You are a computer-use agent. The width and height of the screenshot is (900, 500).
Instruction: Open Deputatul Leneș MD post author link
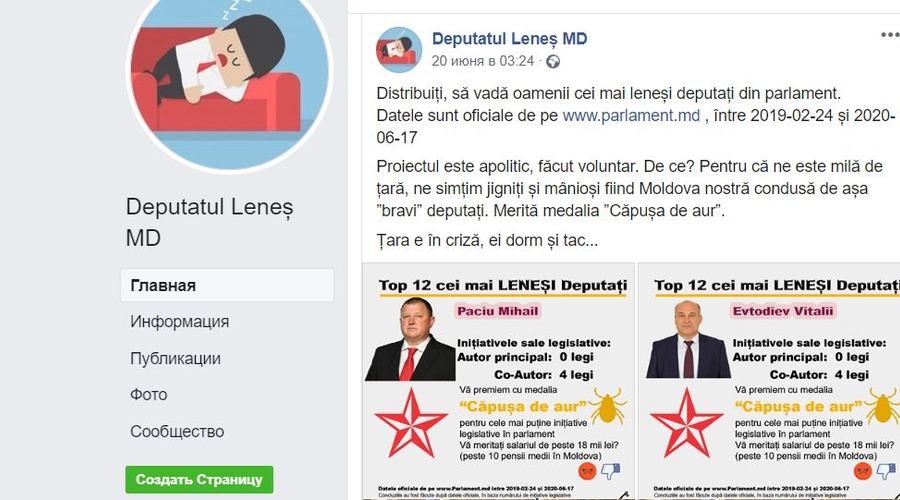[x=509, y=38]
